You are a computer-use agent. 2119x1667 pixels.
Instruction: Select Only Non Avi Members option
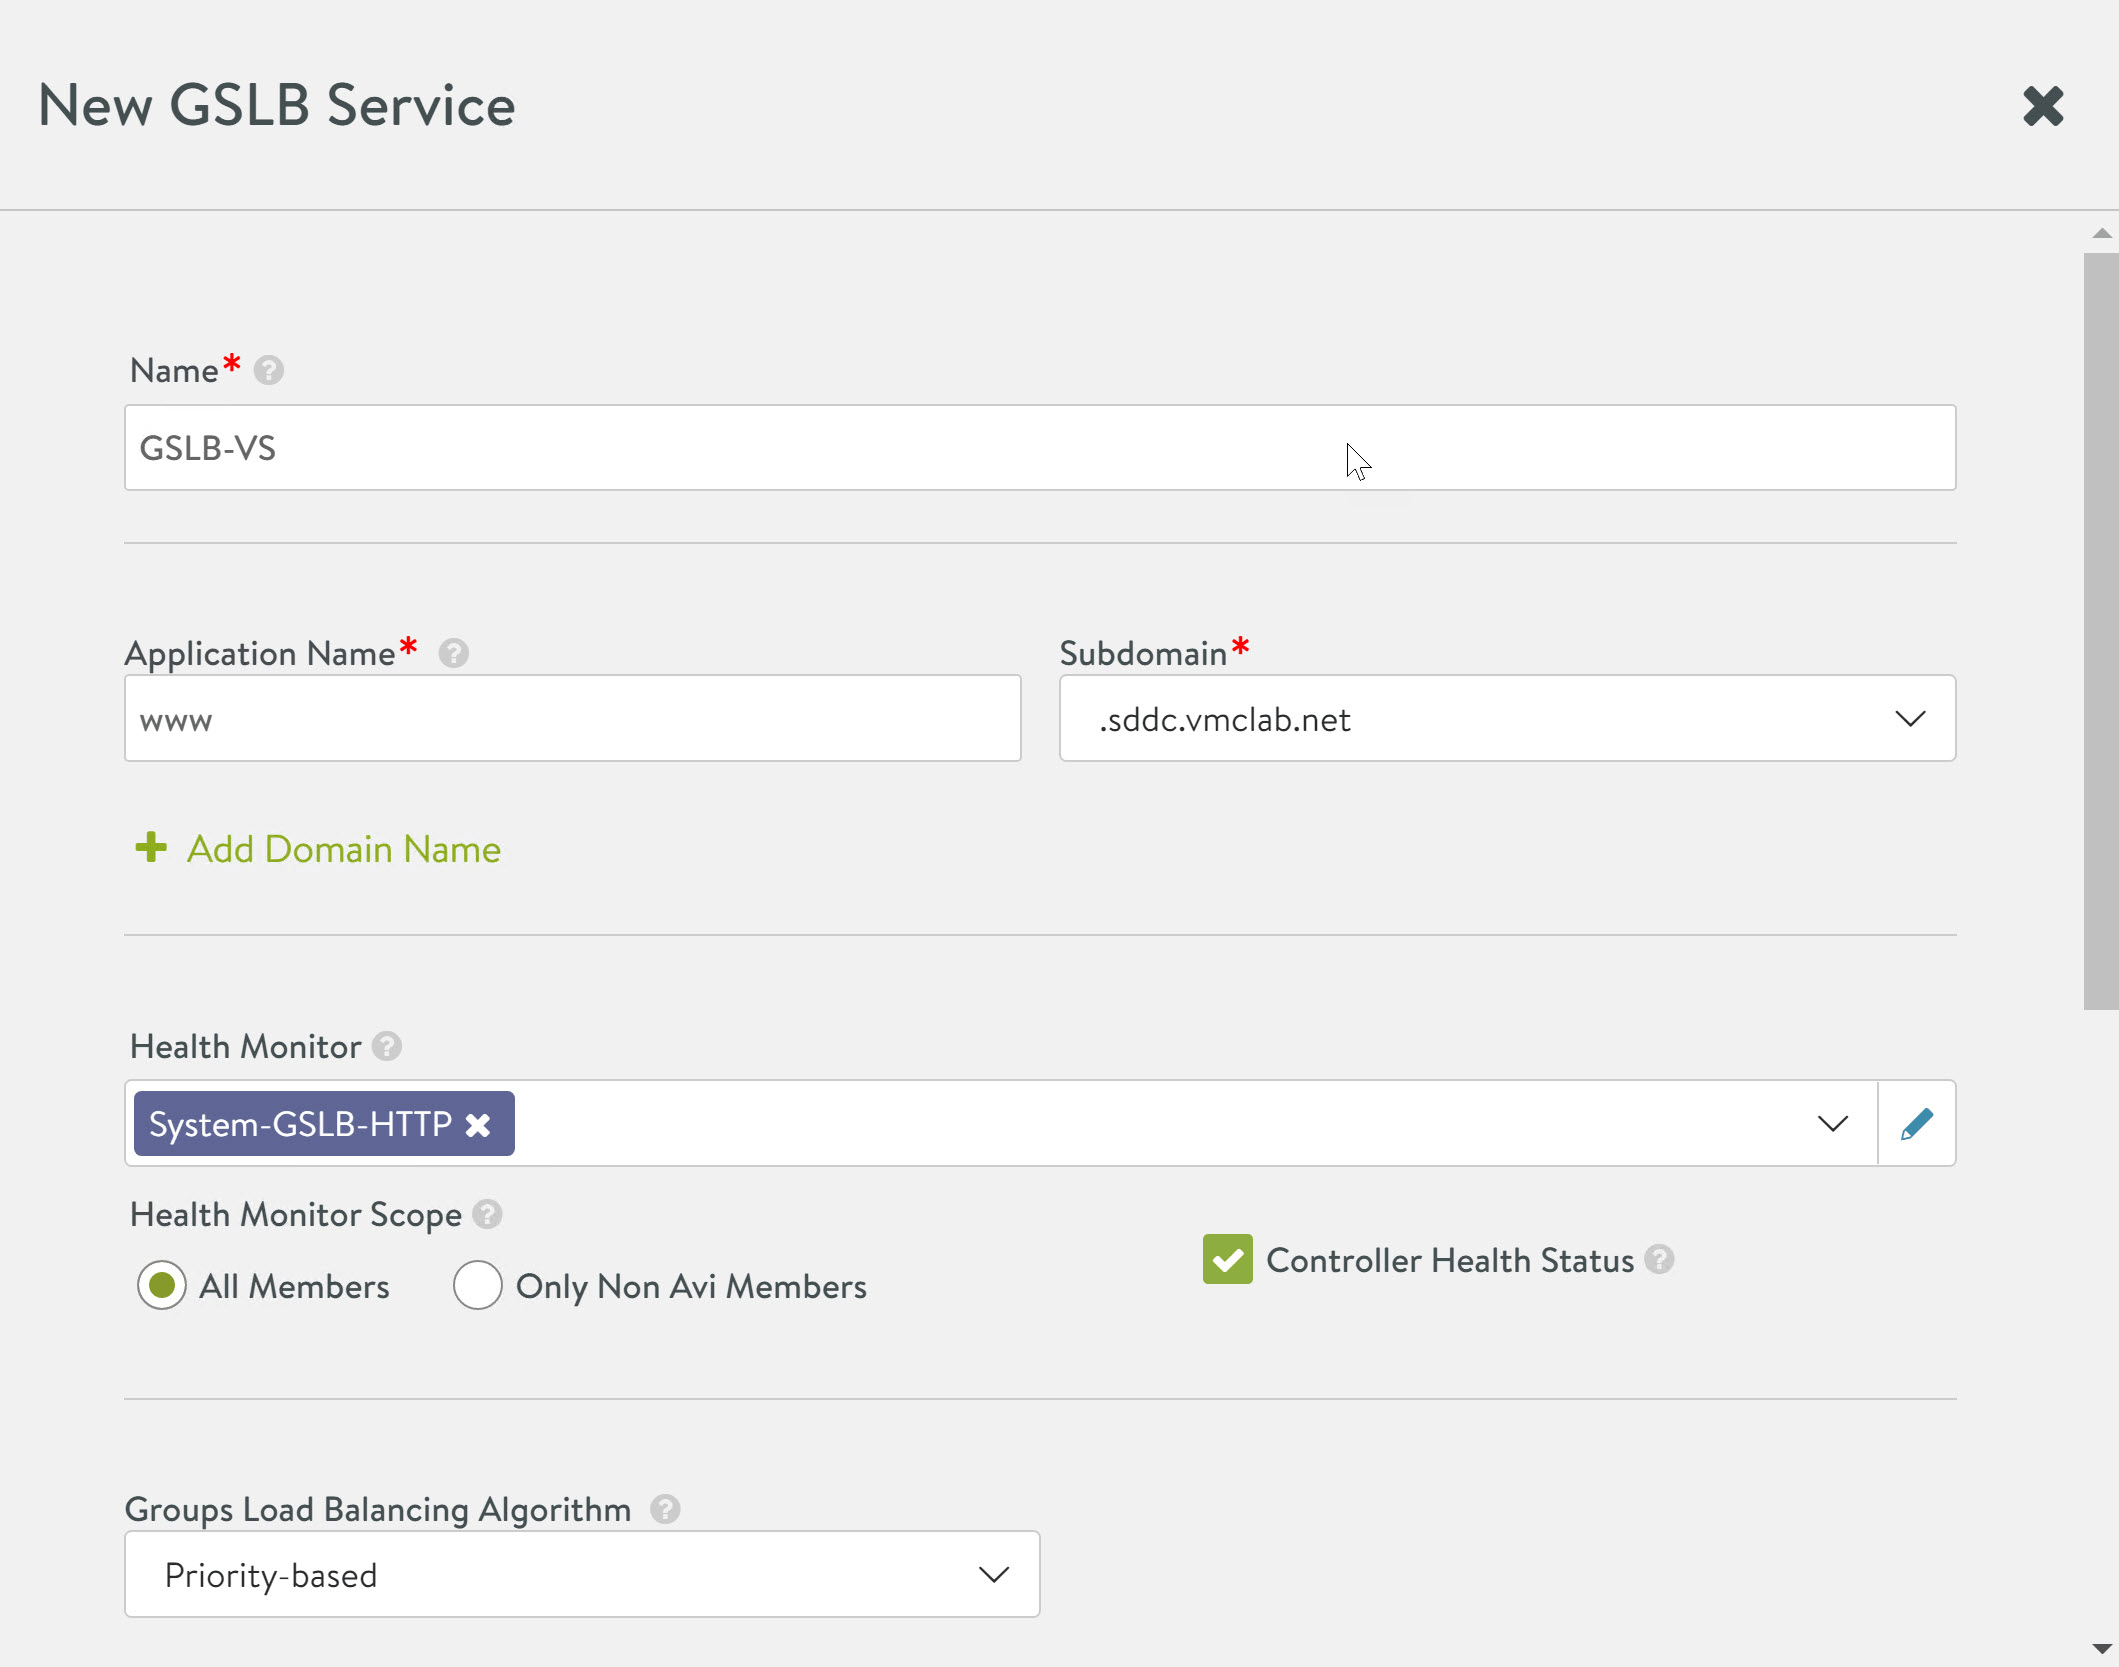pyautogui.click(x=477, y=1286)
